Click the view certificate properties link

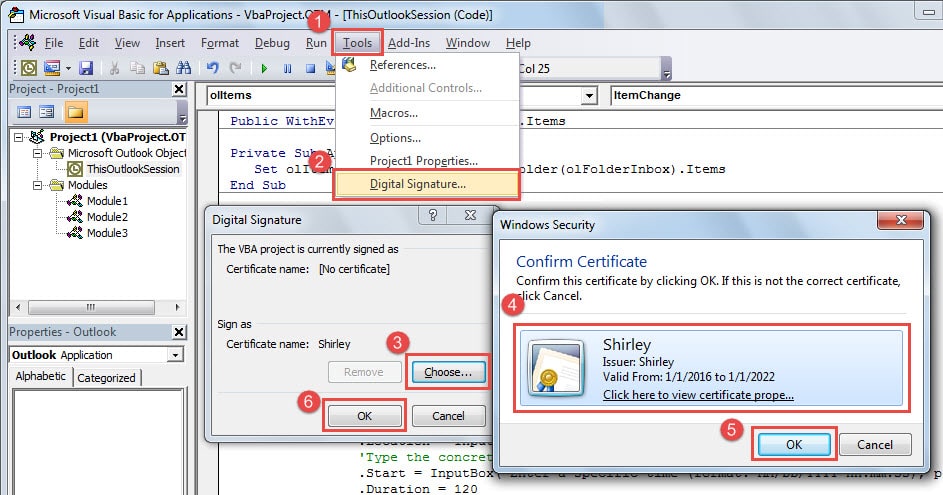tap(698, 395)
